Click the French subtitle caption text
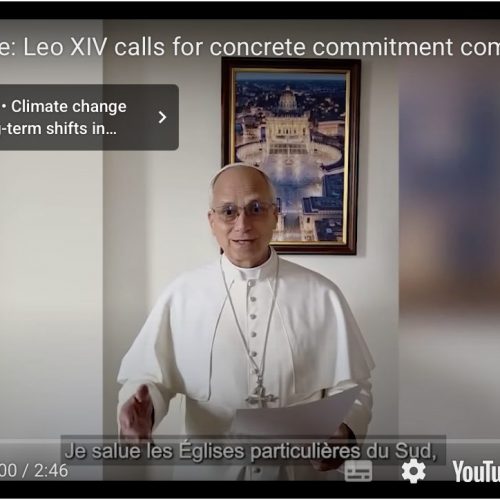 click(251, 451)
